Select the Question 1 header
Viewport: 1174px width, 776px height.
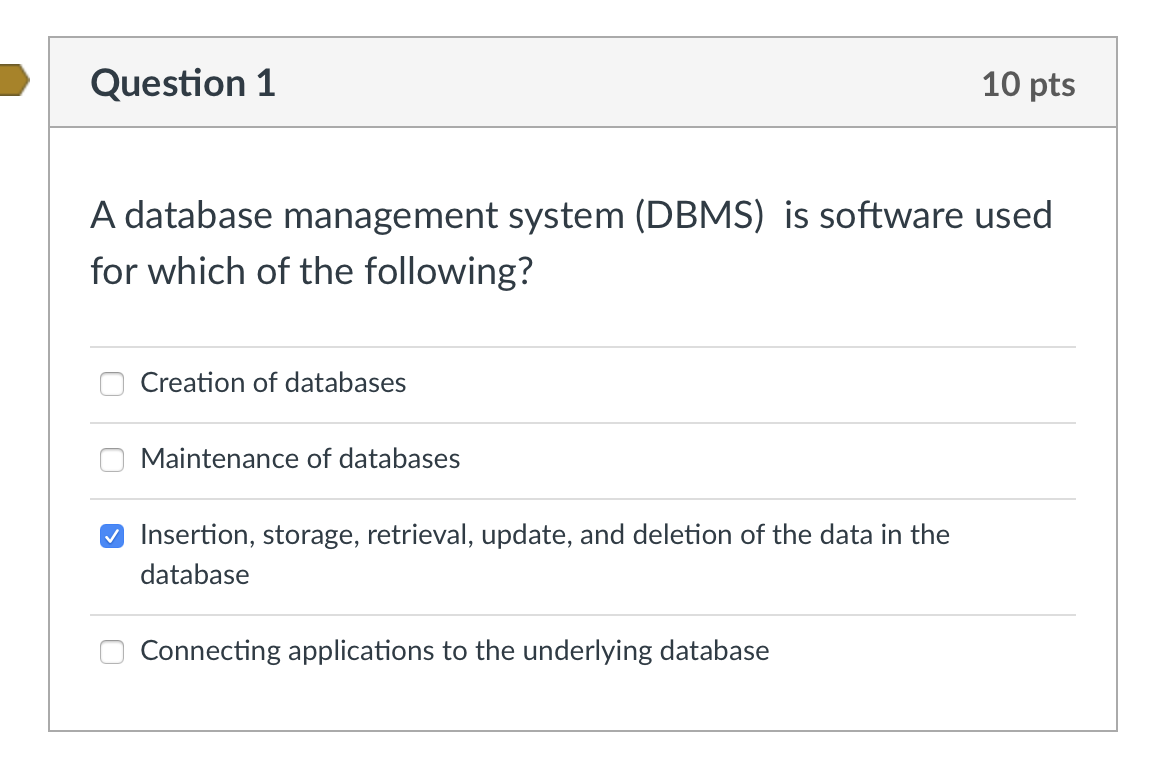click(x=181, y=84)
